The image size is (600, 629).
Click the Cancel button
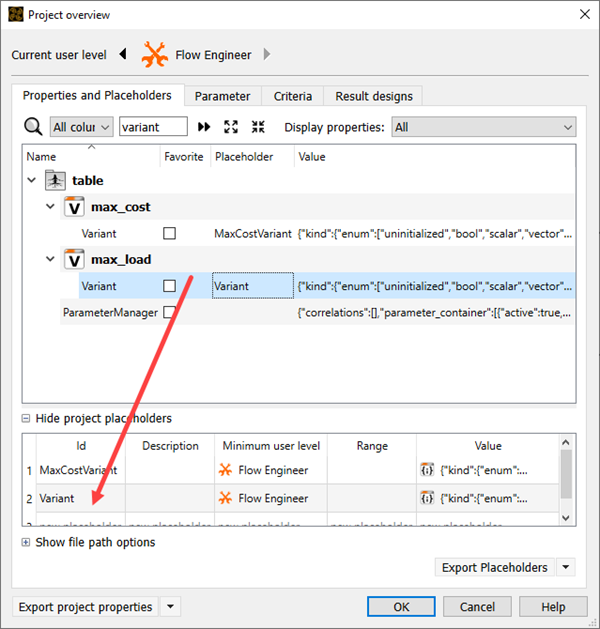pos(477,607)
